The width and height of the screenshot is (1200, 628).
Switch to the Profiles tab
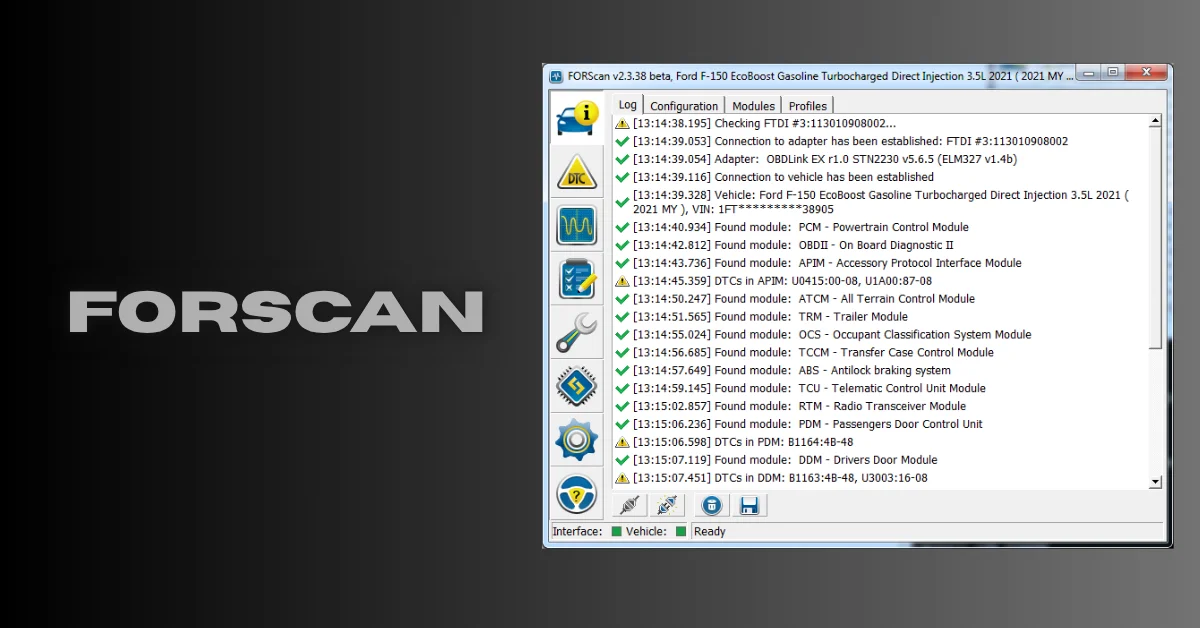click(807, 106)
